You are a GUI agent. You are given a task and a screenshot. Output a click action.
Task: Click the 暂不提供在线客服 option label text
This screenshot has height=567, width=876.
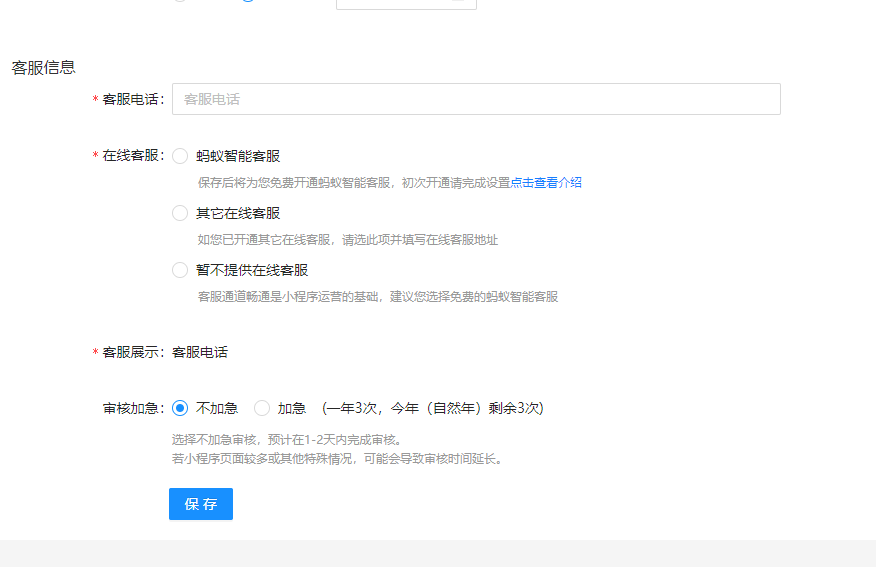pos(252,270)
